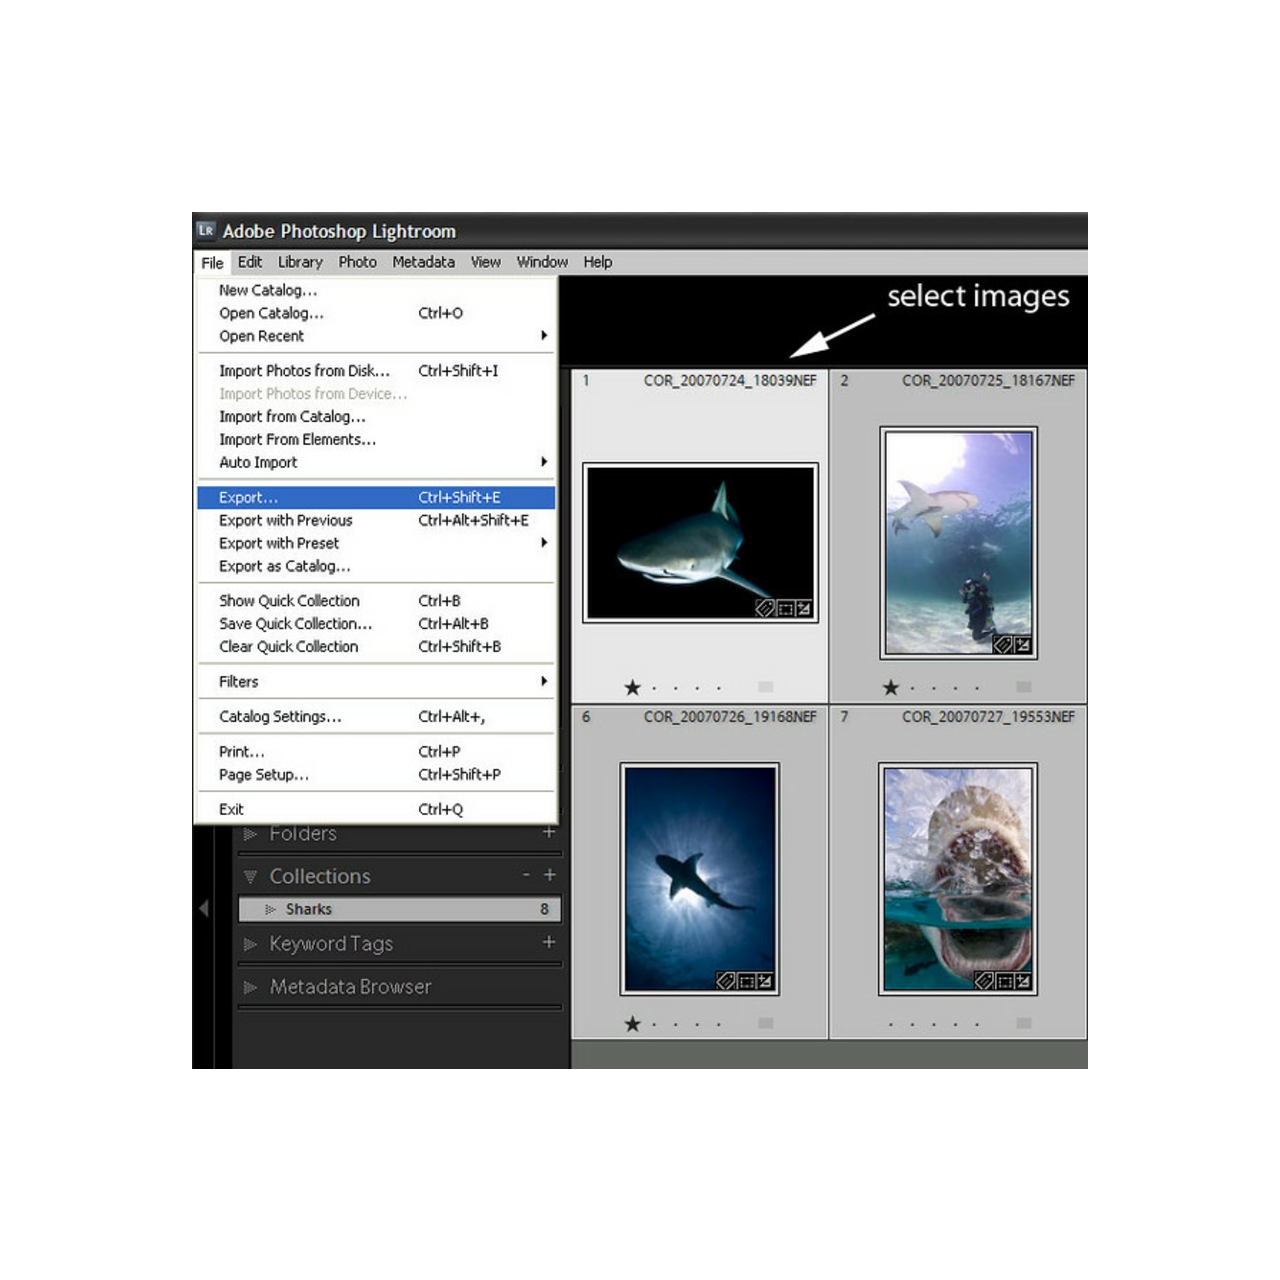Click the crop badge on thumbnail COR_20070726_19168NEF
Screen dimensions: 1280x1280
coord(744,981)
